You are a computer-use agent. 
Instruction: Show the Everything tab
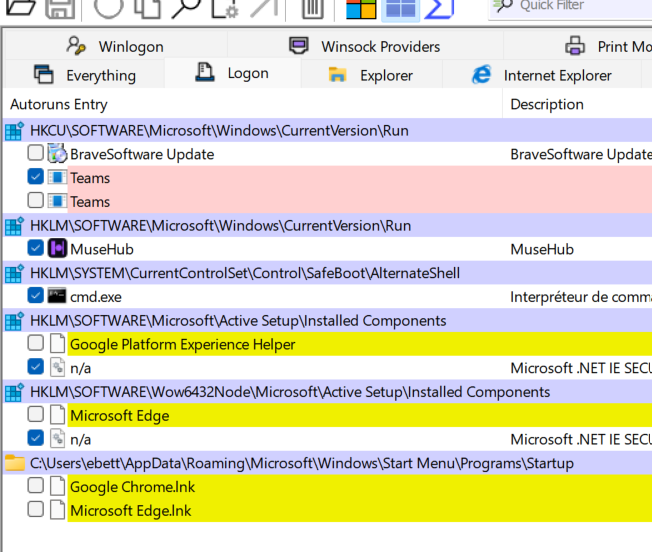pyautogui.click(x=84, y=75)
